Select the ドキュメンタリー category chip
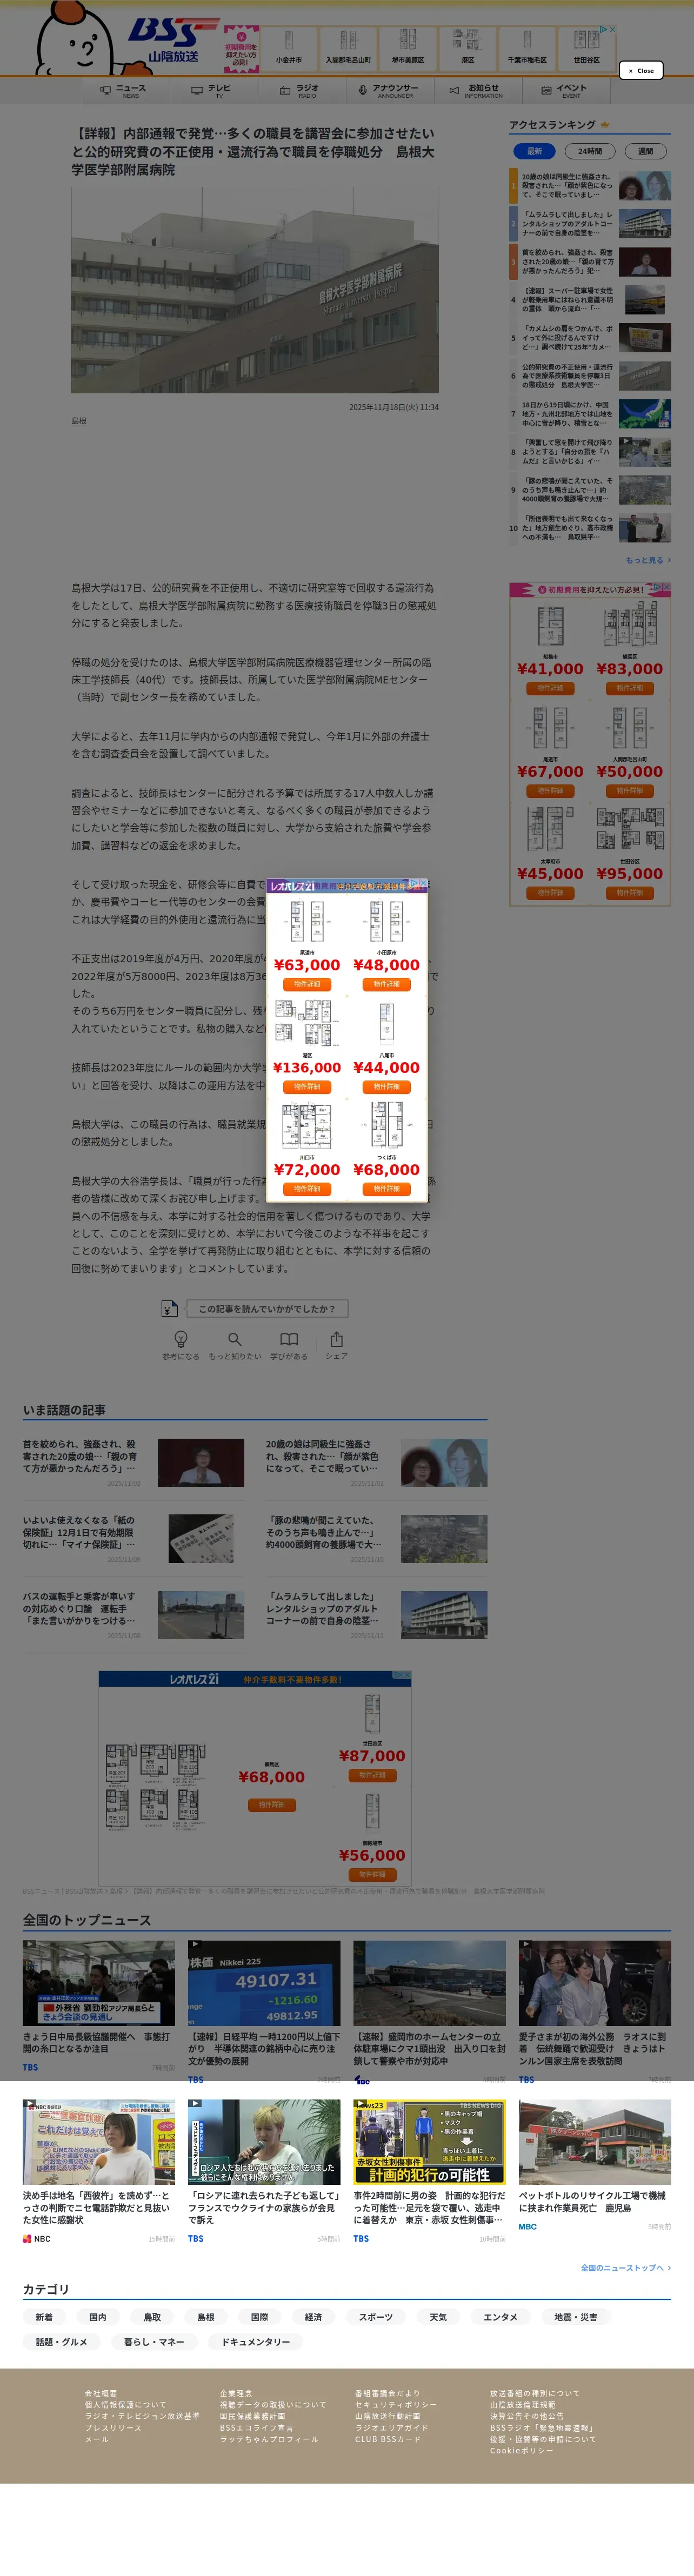The height and width of the screenshot is (2576, 694). 256,2342
